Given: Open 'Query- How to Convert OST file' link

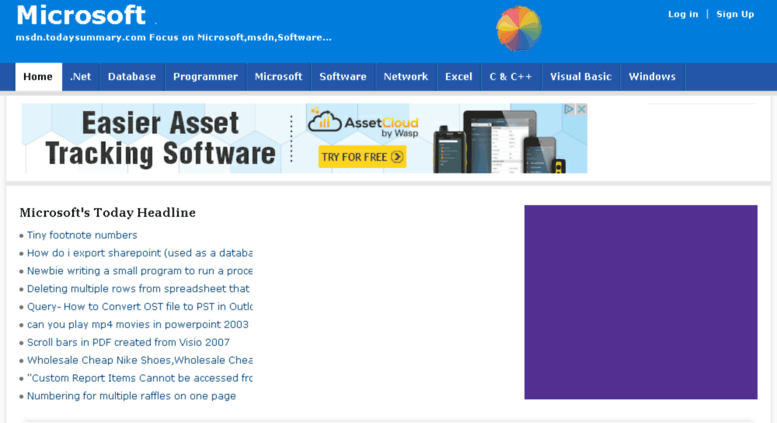Looking at the screenshot, I should (140, 307).
